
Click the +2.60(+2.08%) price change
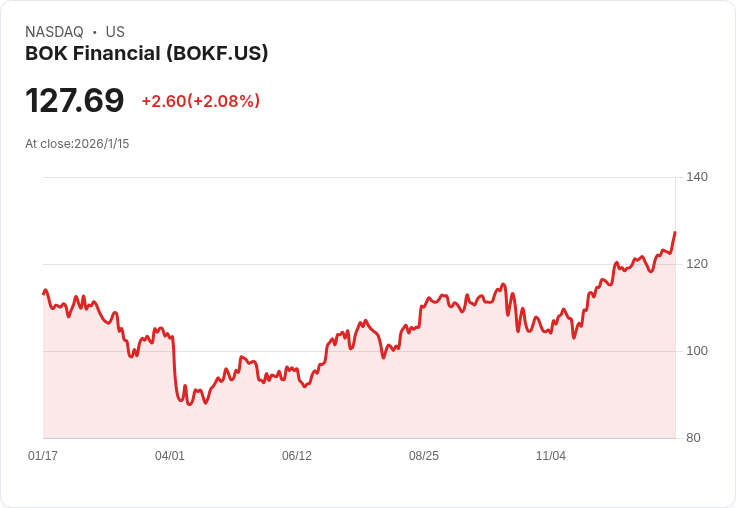200,101
